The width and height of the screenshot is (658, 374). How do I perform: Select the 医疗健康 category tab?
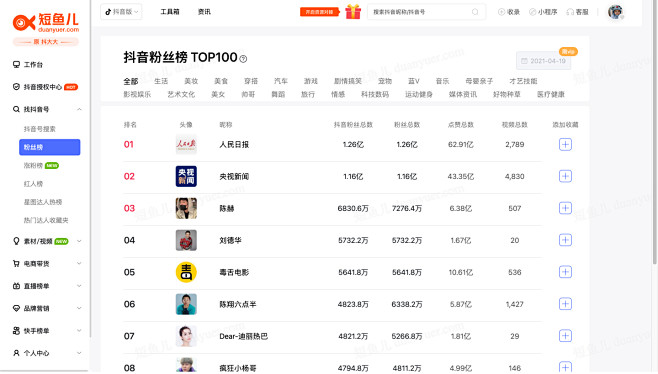click(551, 94)
